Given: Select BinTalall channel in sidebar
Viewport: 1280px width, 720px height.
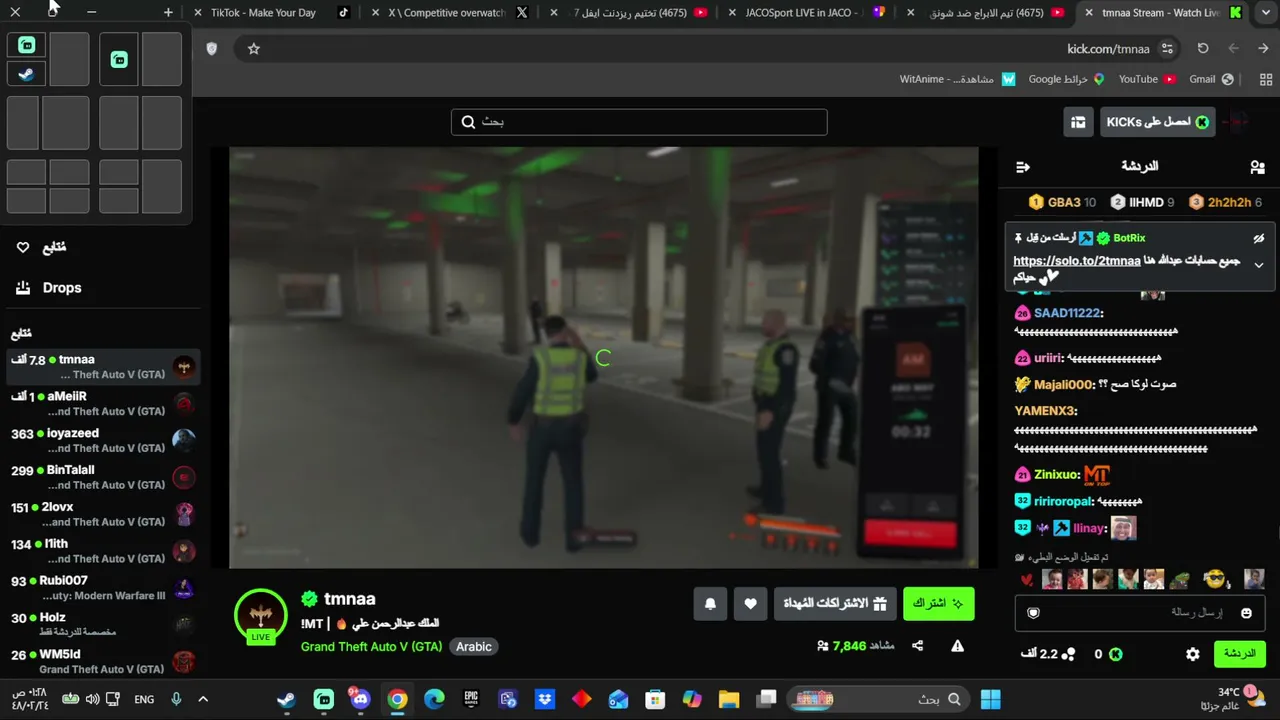Looking at the screenshot, I should tap(102, 478).
